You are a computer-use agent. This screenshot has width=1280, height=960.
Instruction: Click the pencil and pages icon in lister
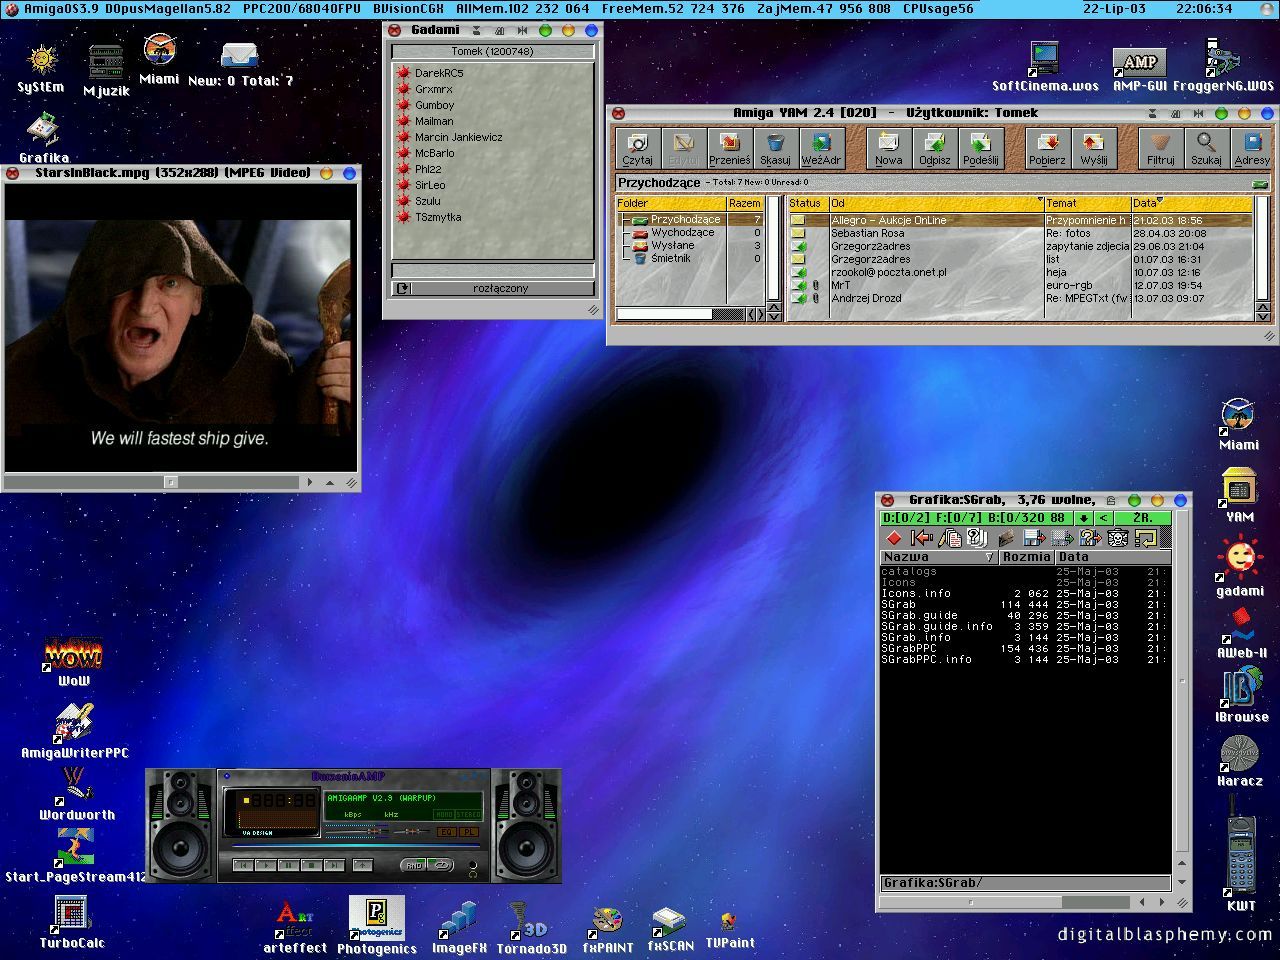tap(950, 538)
